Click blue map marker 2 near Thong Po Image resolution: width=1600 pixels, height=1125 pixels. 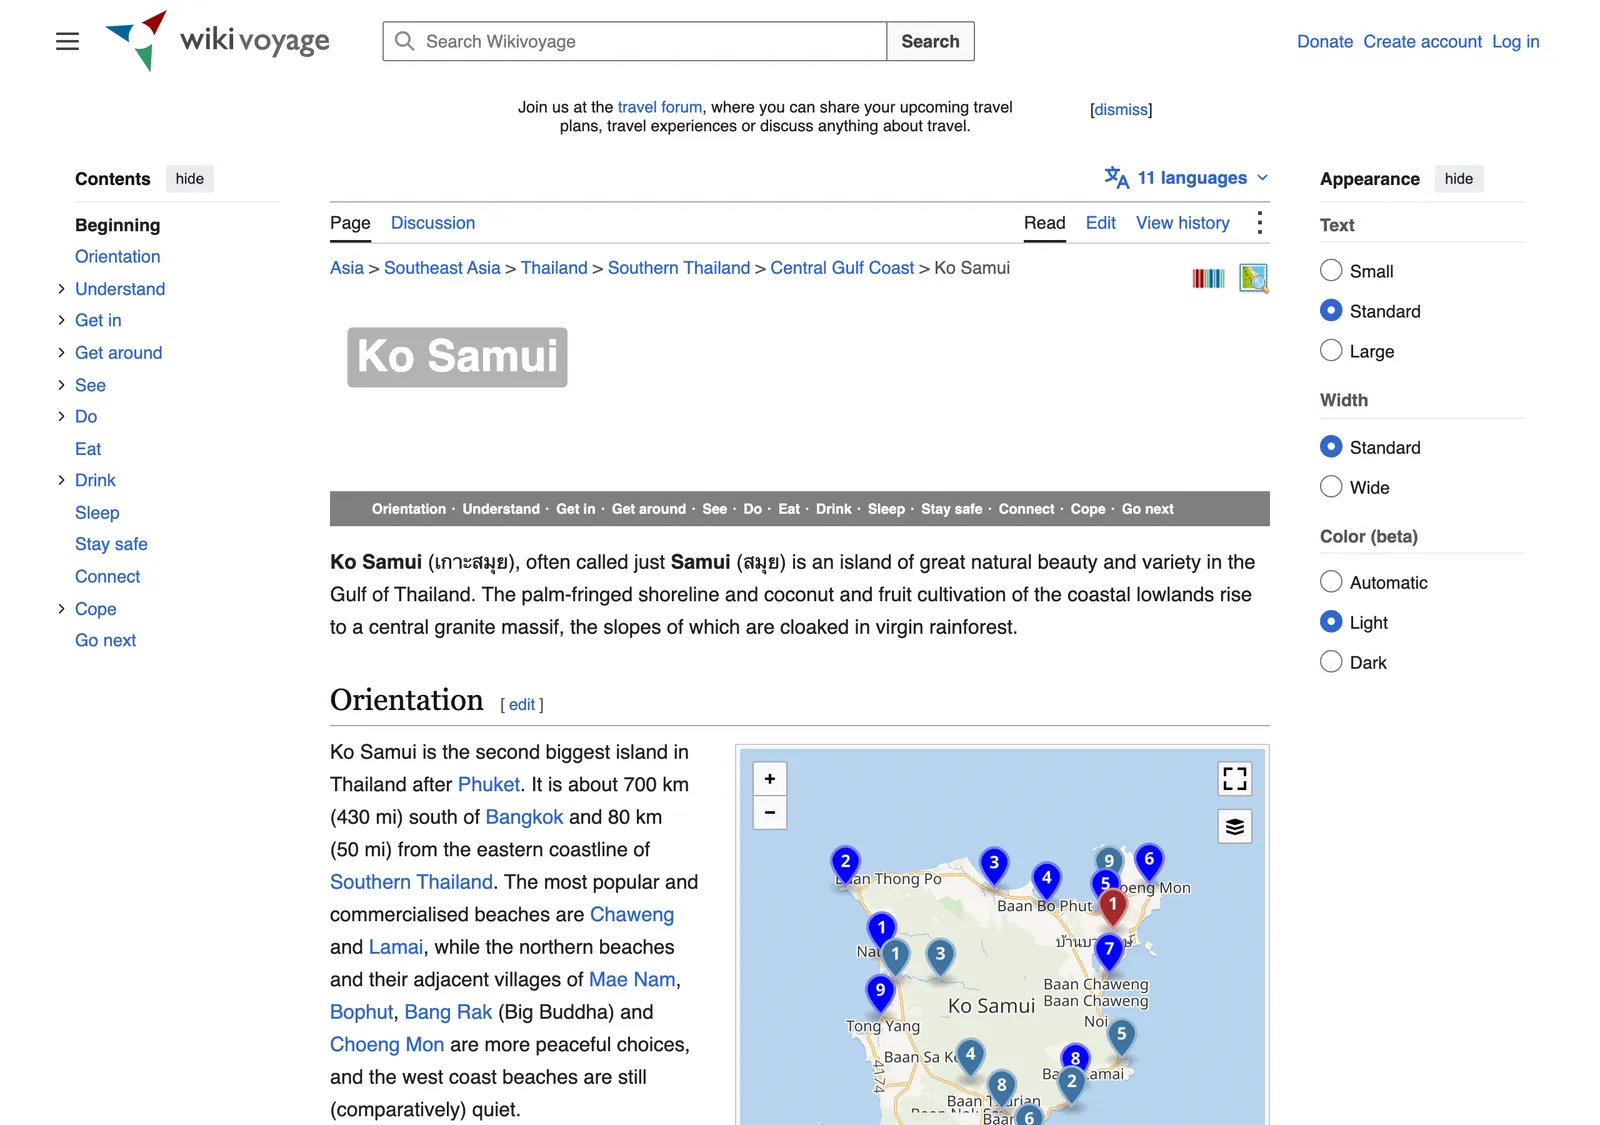coord(845,863)
